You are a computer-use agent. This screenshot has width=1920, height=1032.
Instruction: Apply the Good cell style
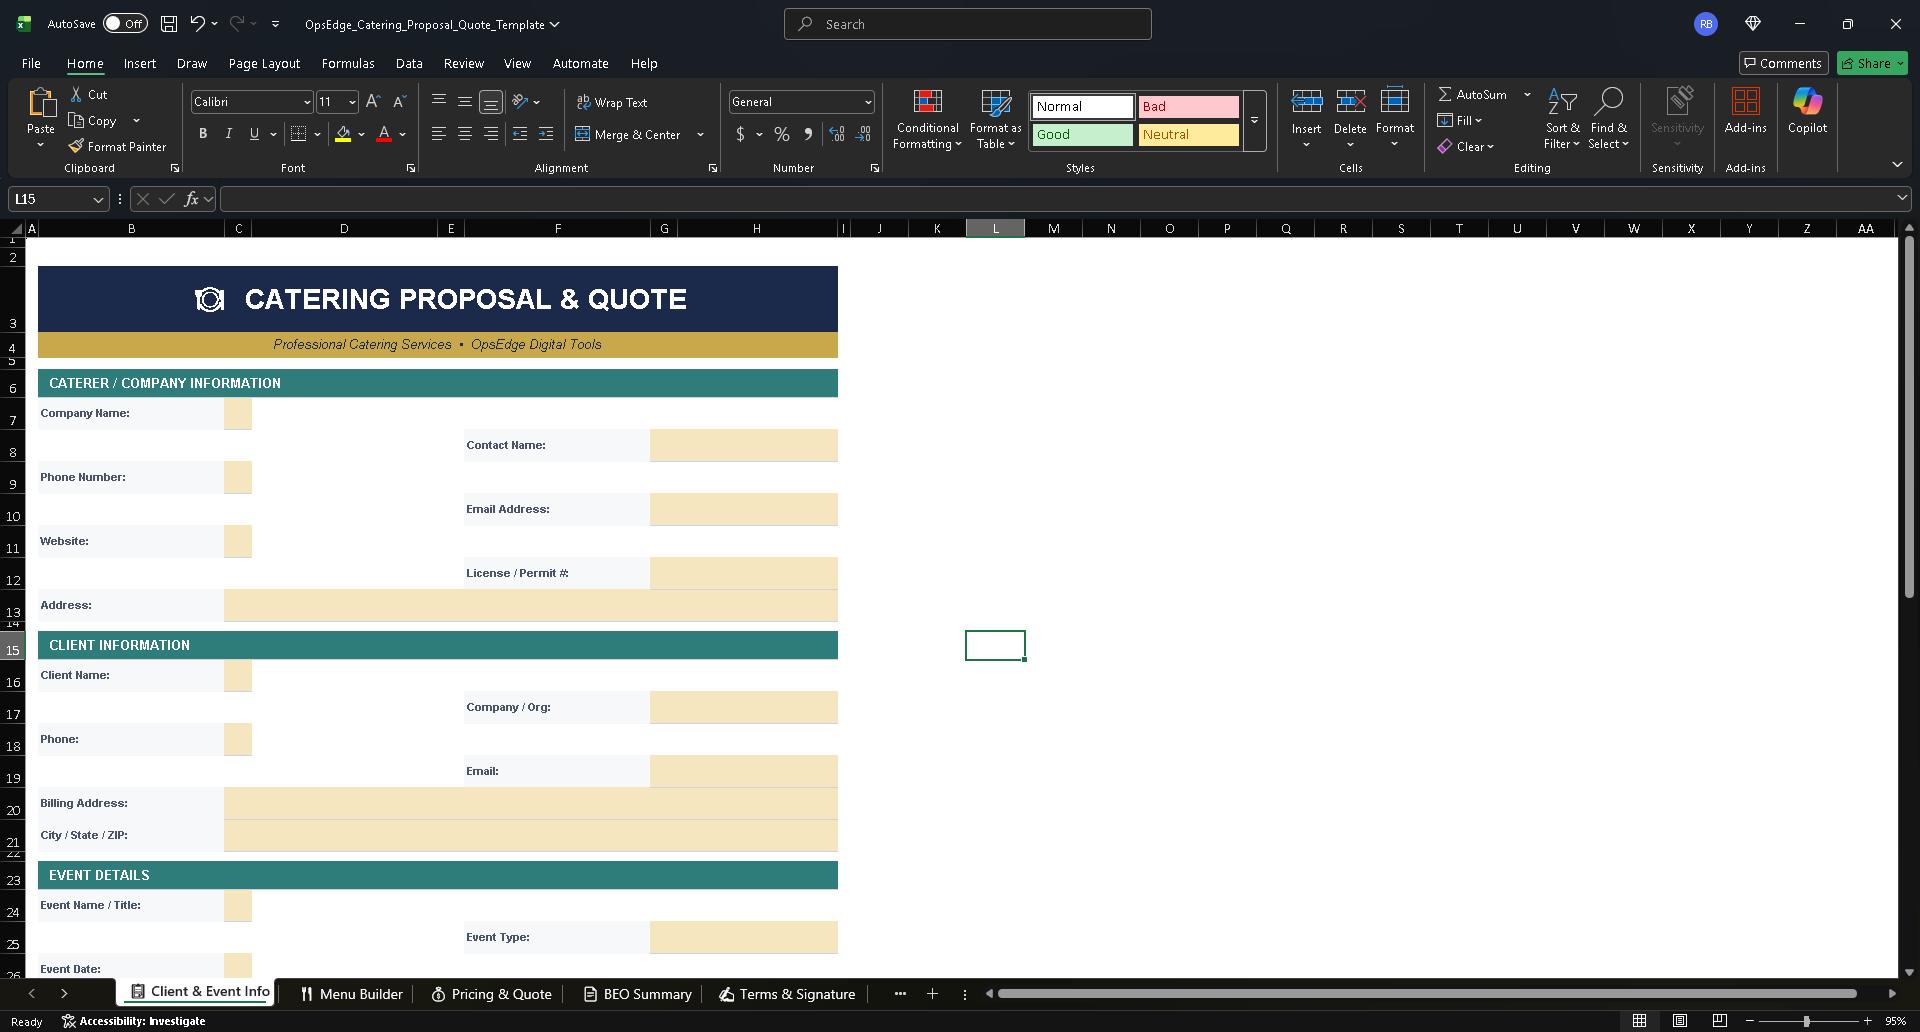click(x=1082, y=134)
